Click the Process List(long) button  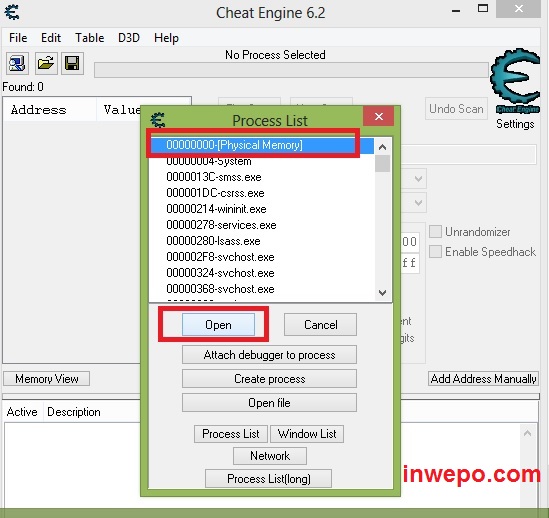tap(269, 478)
